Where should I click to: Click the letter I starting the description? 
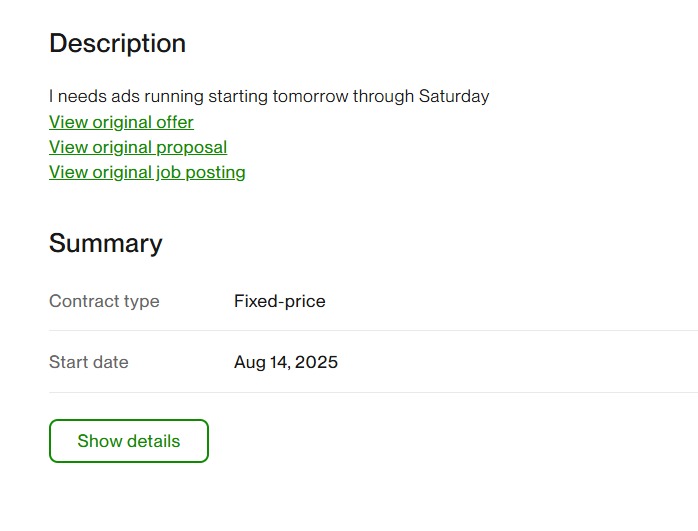click(51, 97)
